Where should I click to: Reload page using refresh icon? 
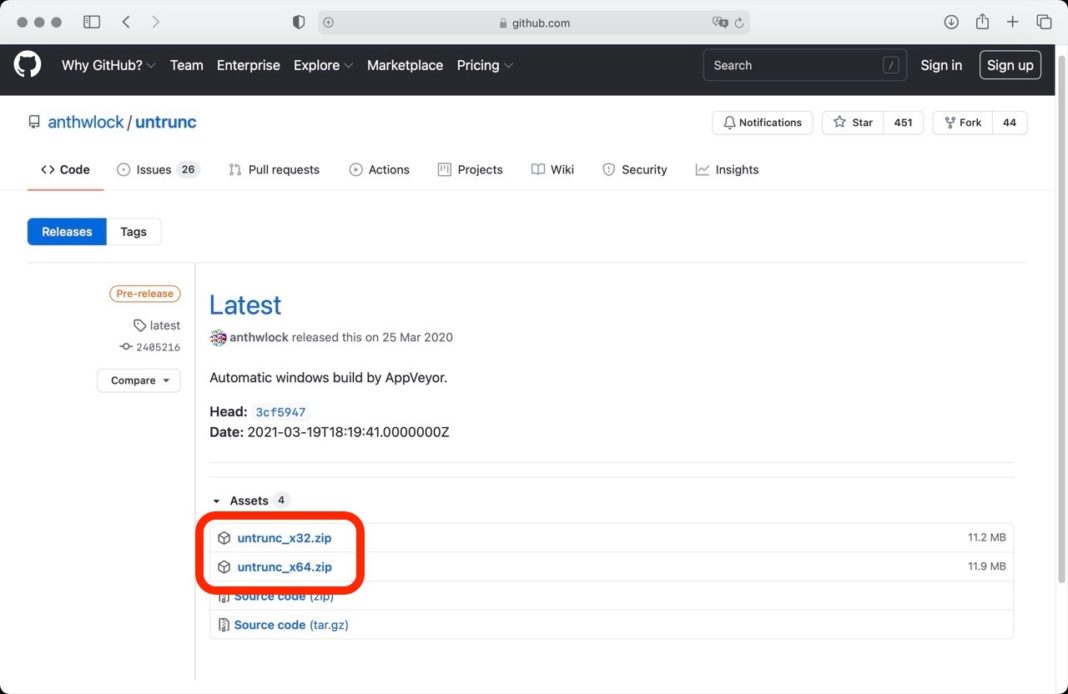click(x=739, y=23)
